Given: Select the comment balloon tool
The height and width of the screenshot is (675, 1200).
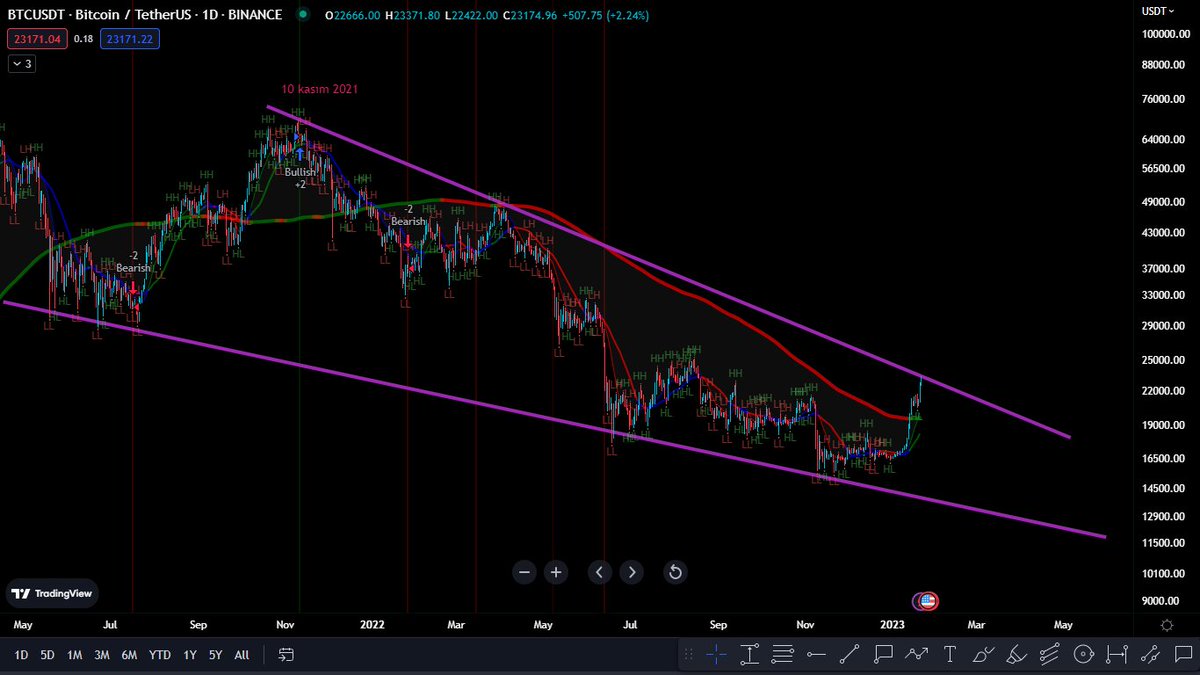Looking at the screenshot, I should pos(1182,655).
